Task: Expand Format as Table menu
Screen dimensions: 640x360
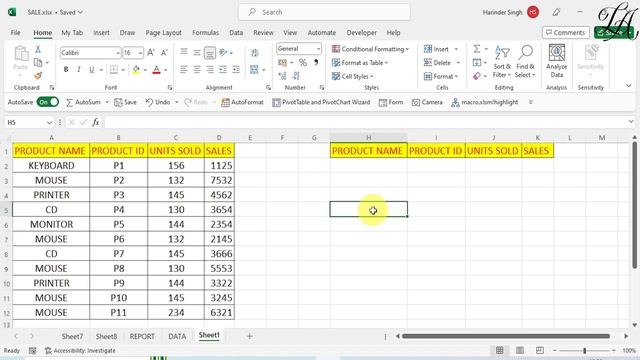Action: click(x=360, y=63)
